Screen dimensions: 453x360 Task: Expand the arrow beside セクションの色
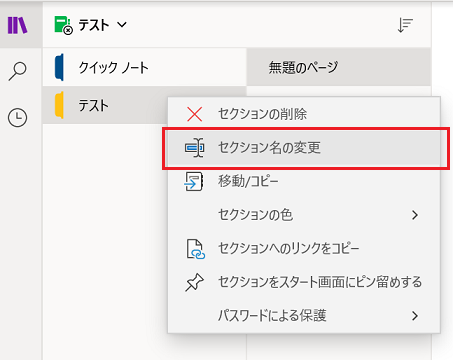click(415, 215)
